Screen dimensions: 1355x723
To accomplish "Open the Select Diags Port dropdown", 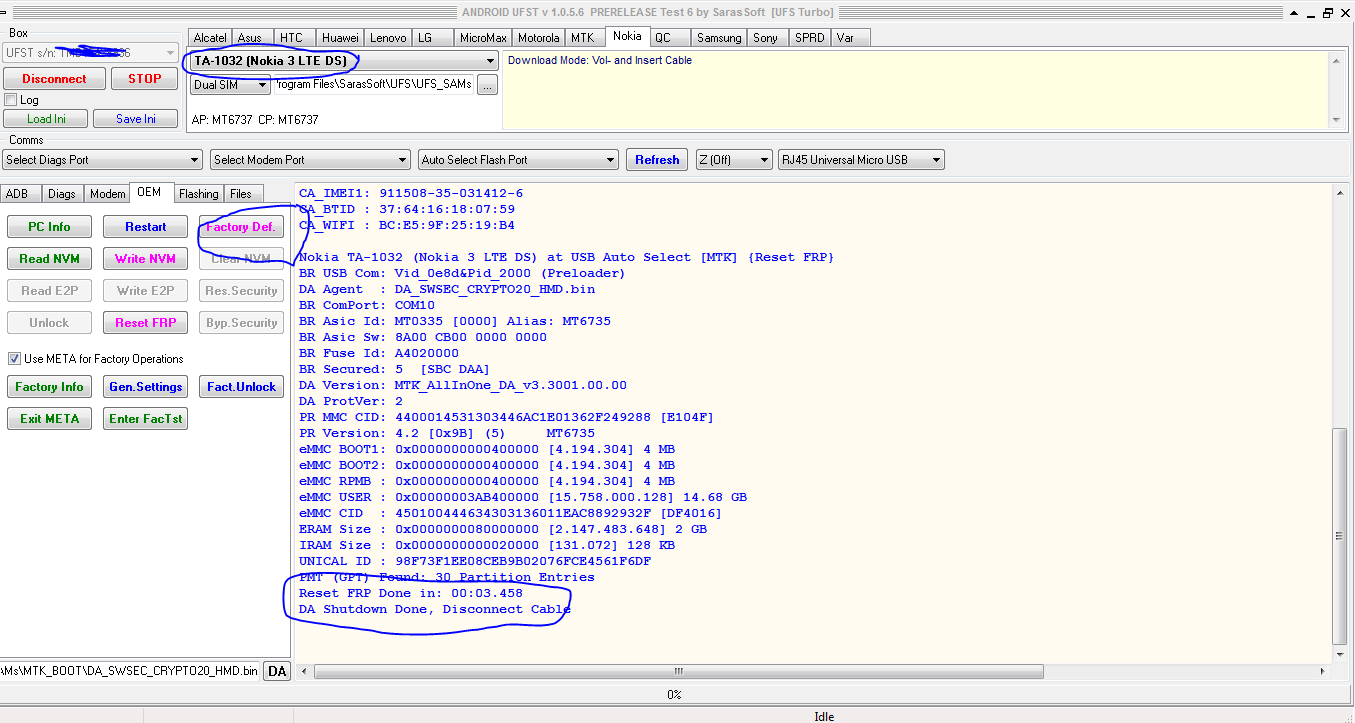I will tap(102, 160).
